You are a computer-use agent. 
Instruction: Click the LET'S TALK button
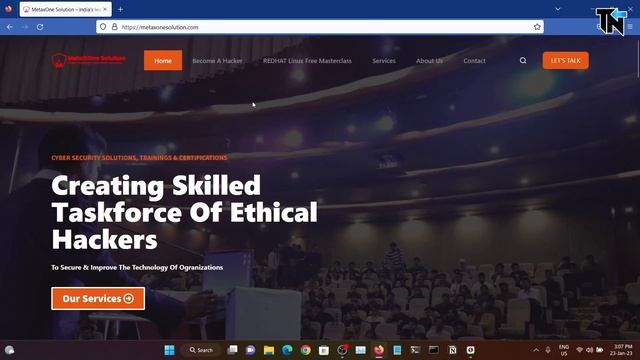pos(565,60)
